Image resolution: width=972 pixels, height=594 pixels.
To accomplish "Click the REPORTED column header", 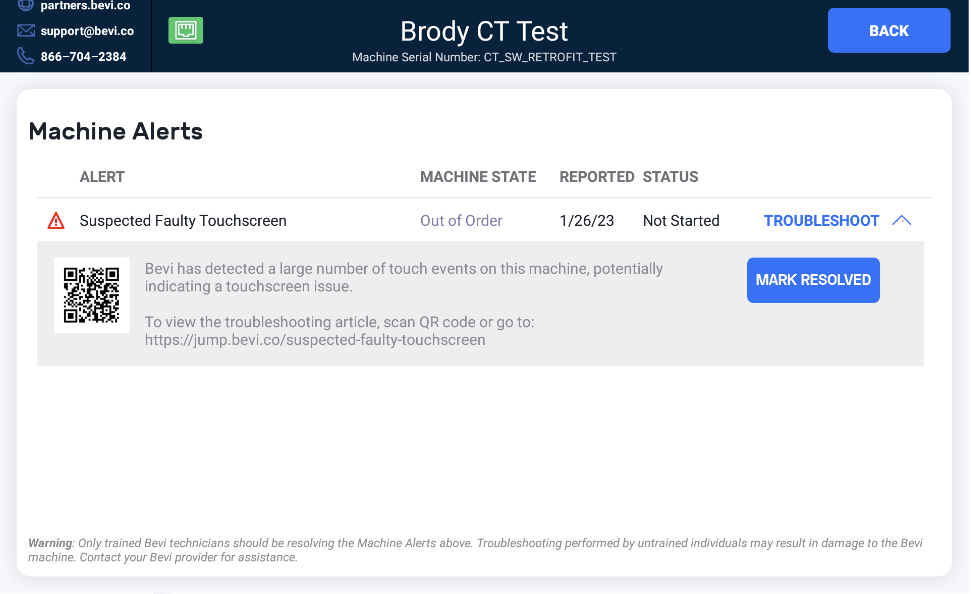I will pos(596,177).
